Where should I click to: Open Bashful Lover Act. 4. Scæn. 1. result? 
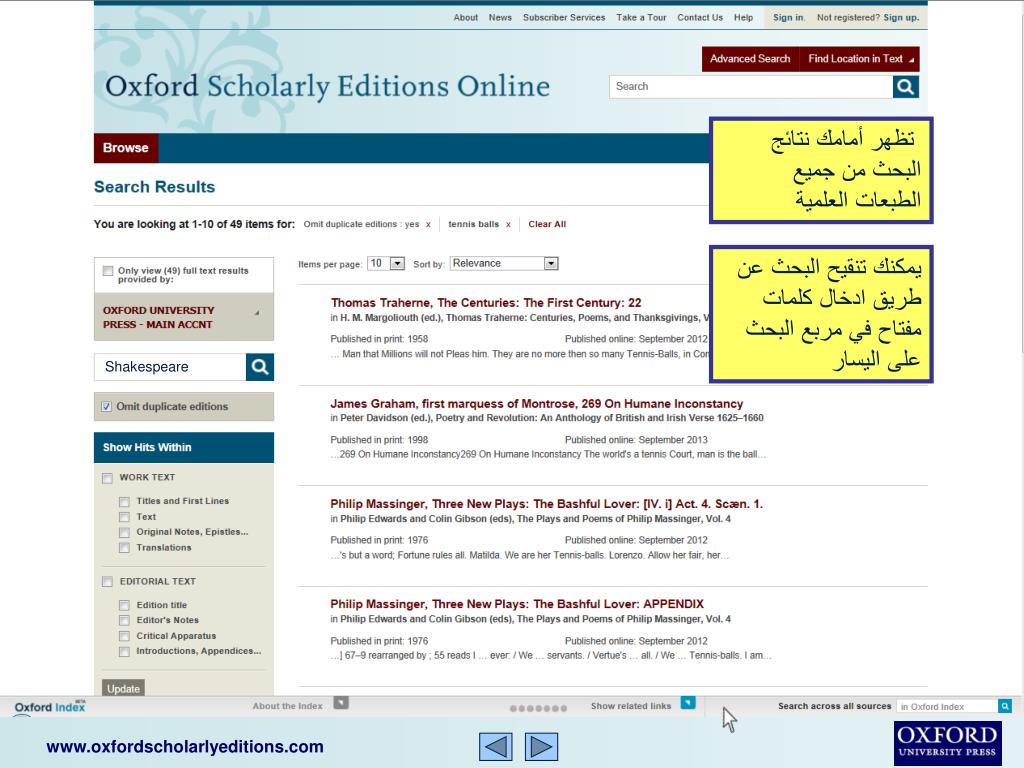click(x=547, y=504)
